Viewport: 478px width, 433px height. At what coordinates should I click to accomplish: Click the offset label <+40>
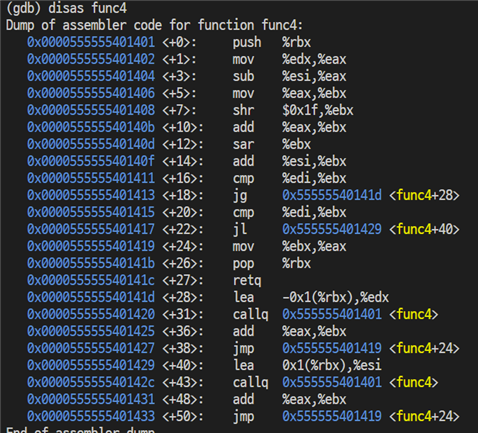click(x=183, y=365)
